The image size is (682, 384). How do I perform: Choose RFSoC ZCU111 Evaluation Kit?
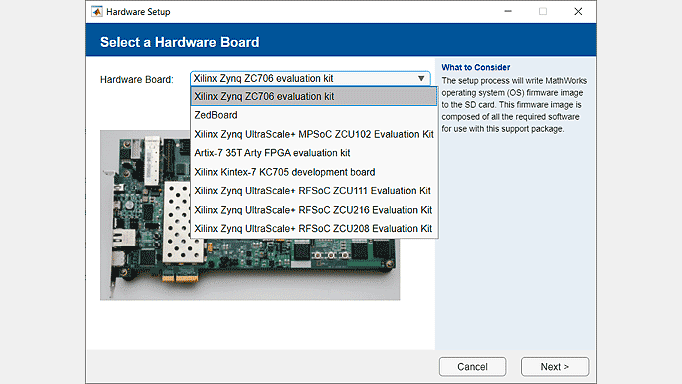[314, 191]
